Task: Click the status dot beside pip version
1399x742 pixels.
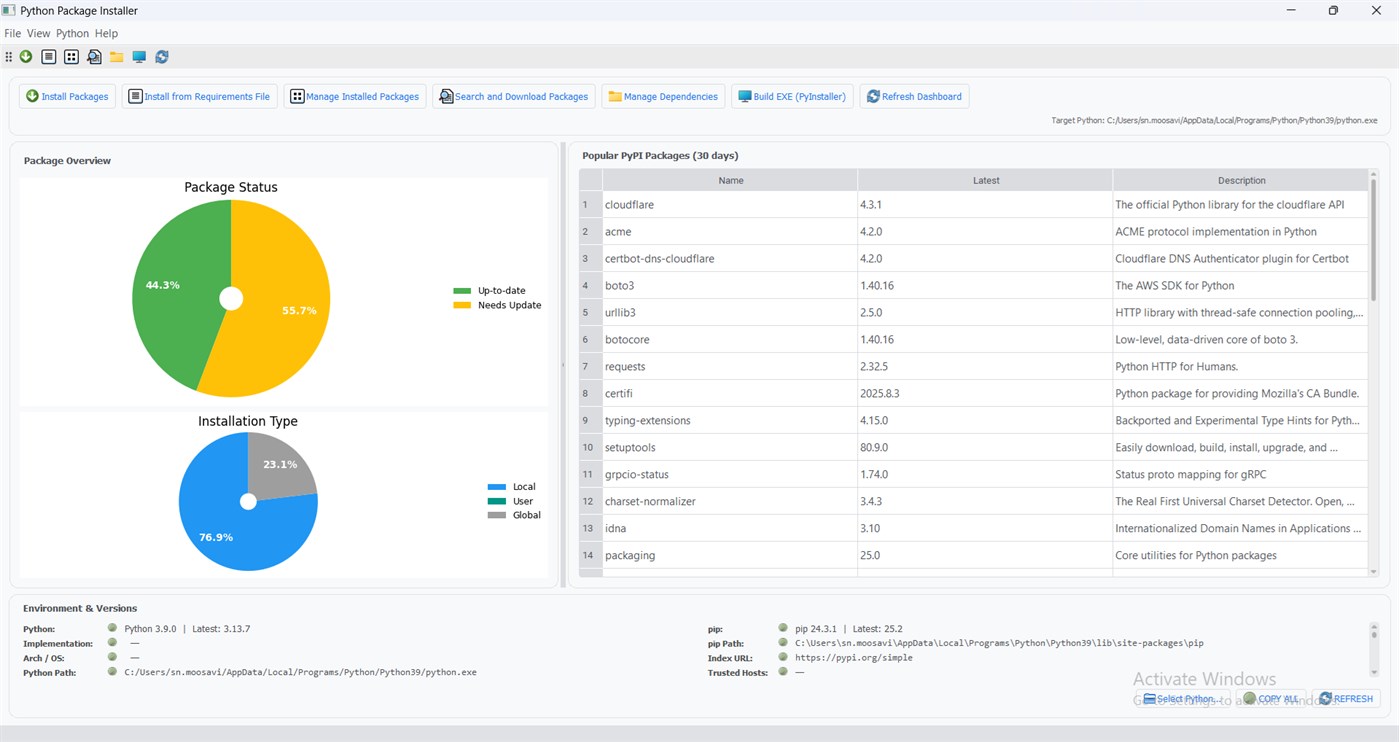Action: [x=783, y=628]
